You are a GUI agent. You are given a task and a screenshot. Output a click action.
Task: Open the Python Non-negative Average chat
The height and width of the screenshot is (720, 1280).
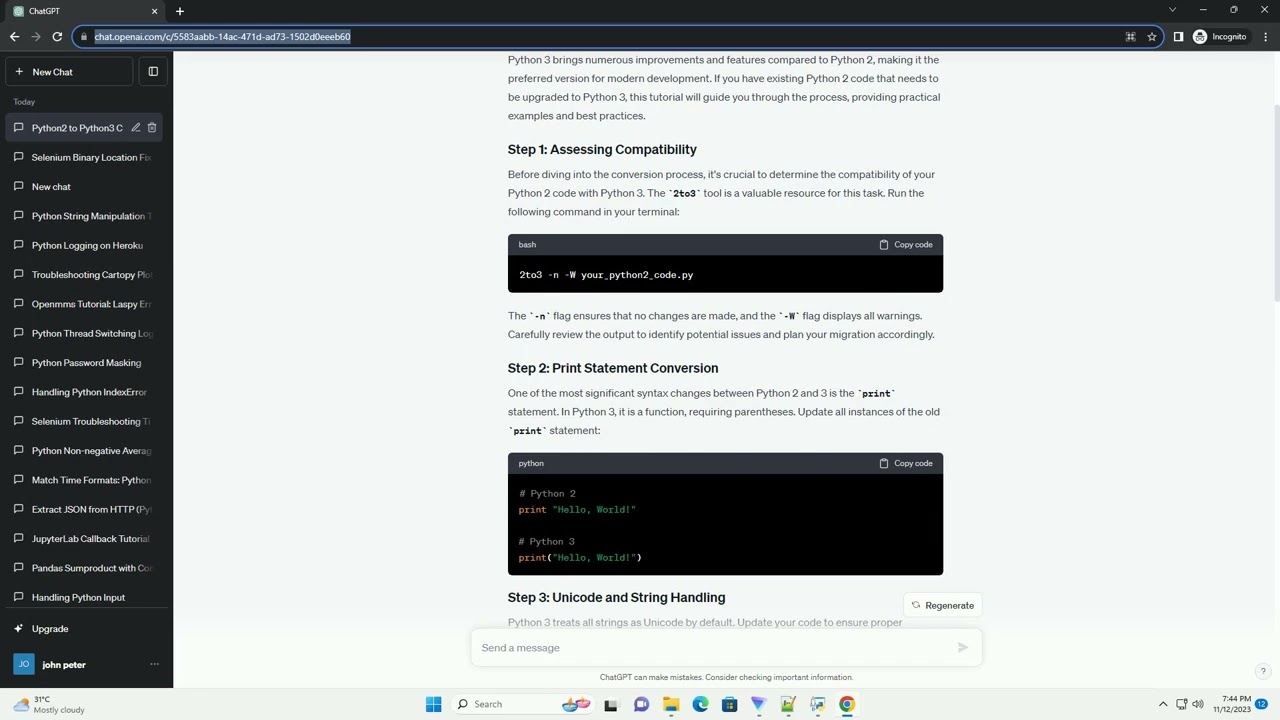pyautogui.click(x=86, y=451)
